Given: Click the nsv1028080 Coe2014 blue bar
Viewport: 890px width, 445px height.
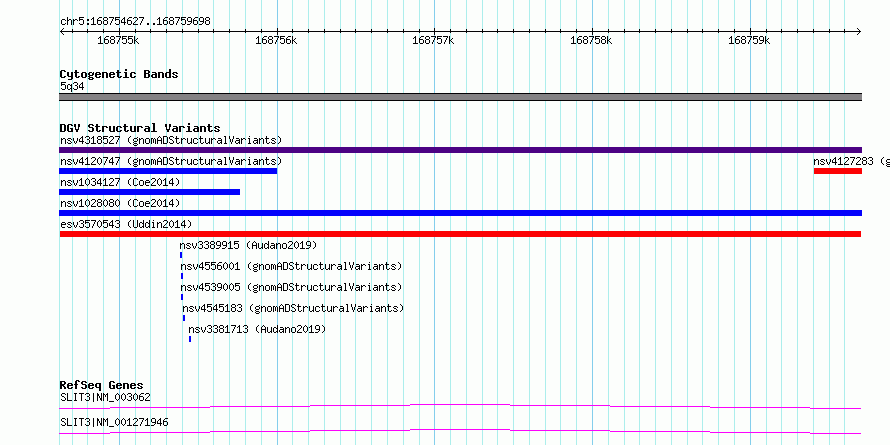Looking at the screenshot, I should click(460, 213).
